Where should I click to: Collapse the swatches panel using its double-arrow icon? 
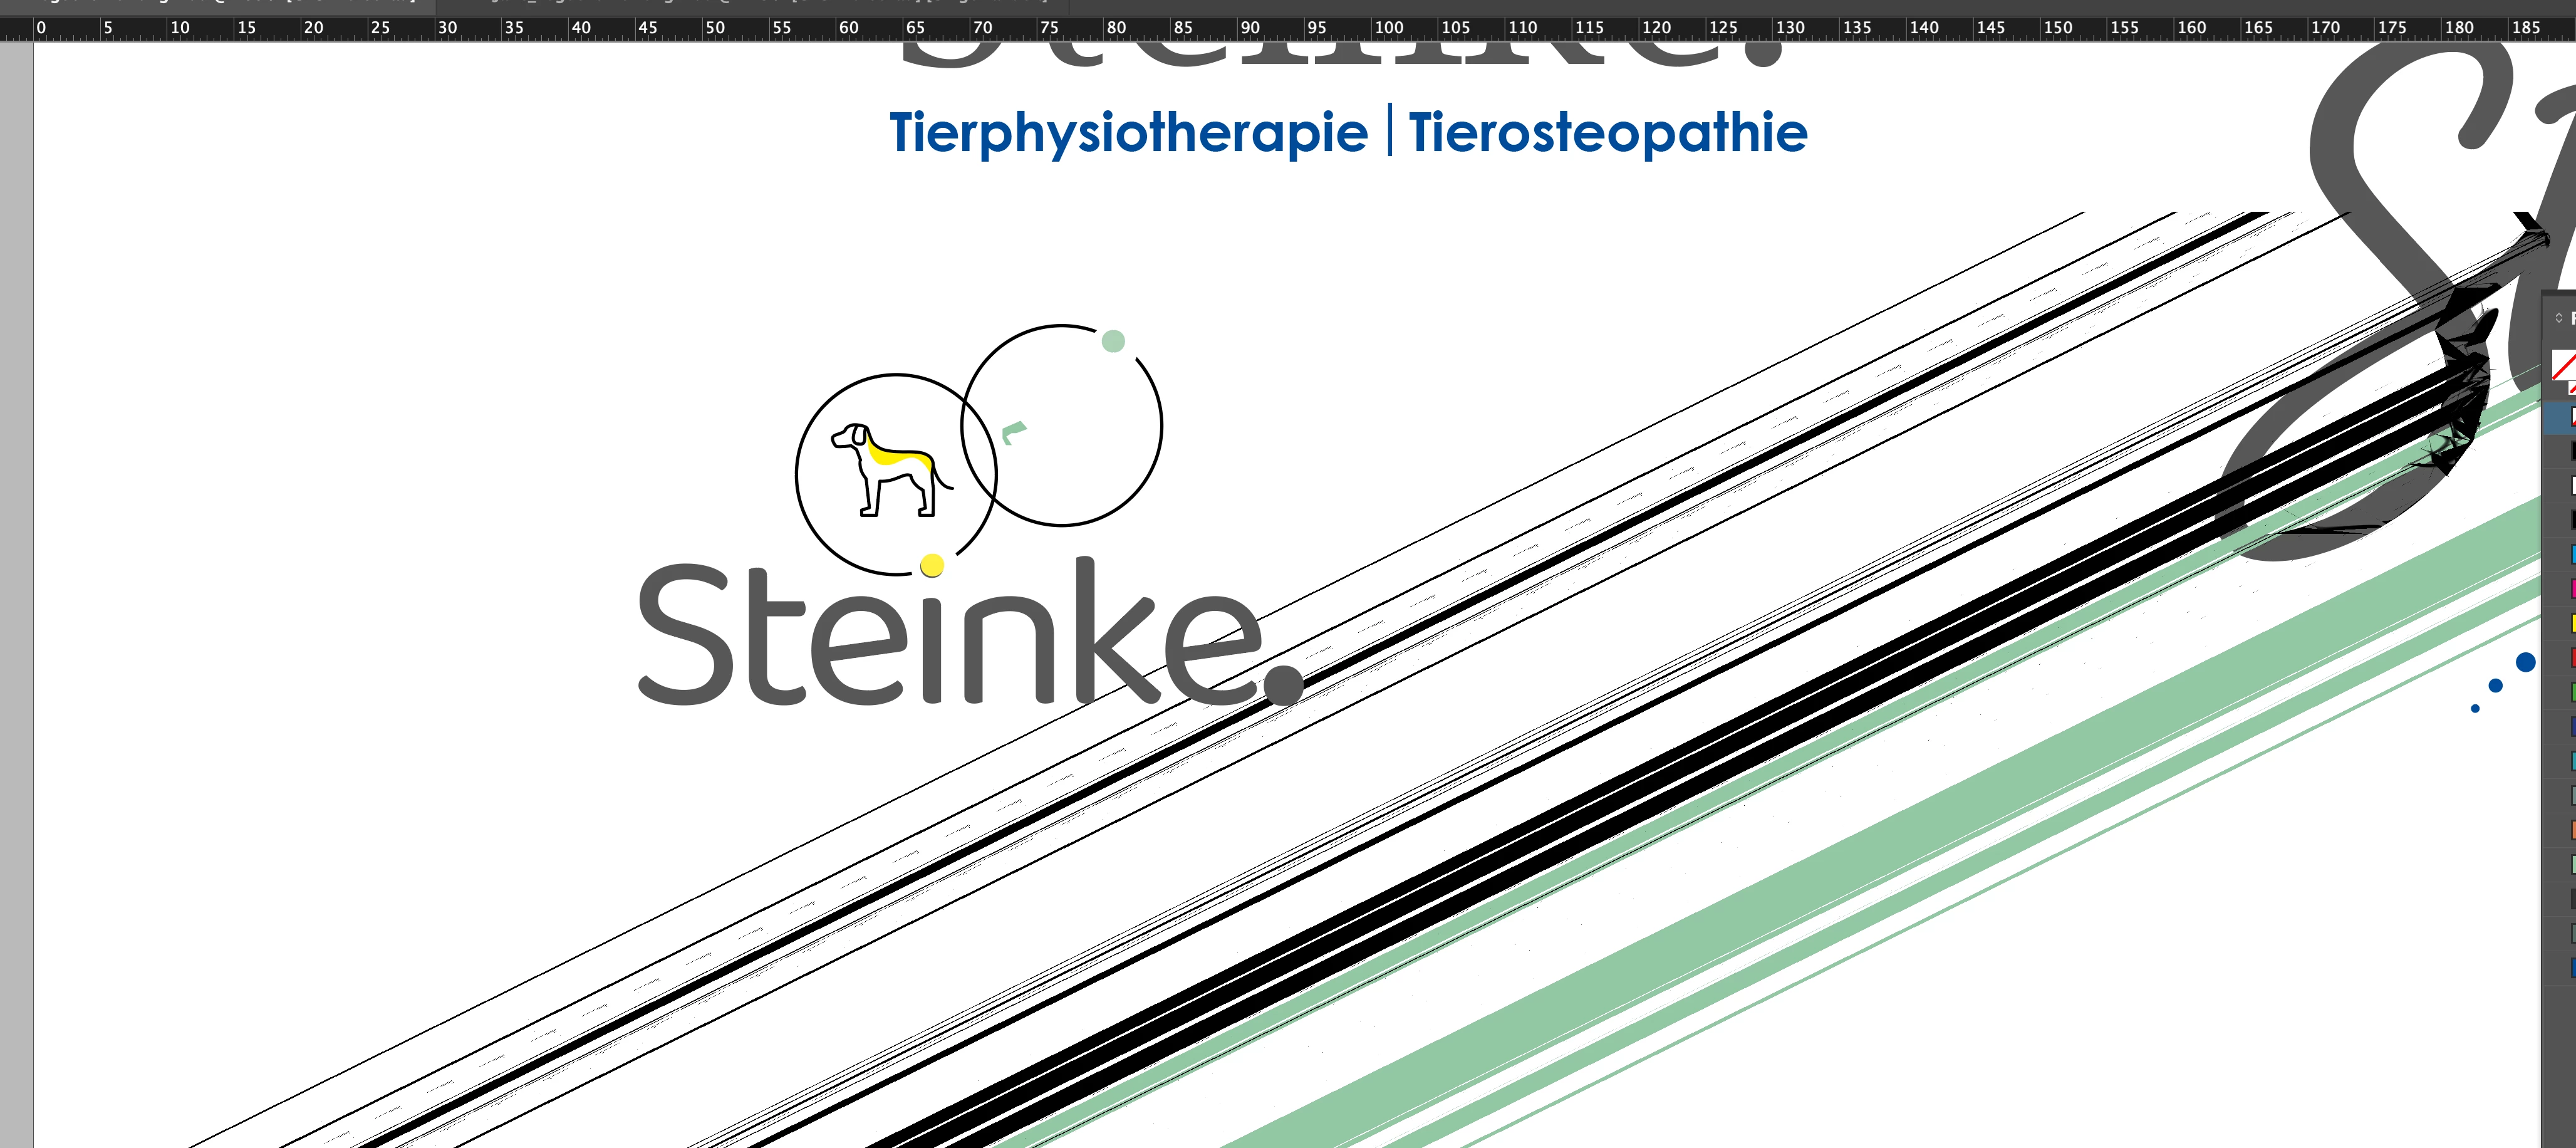[2559, 318]
